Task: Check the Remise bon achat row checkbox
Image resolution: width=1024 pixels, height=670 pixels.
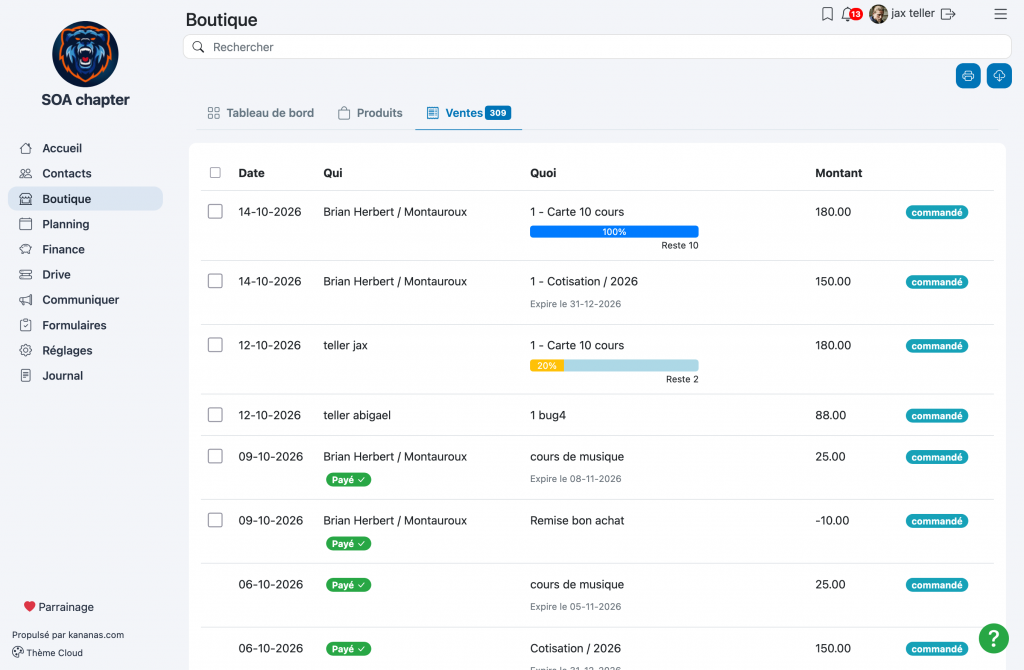Action: point(215,520)
